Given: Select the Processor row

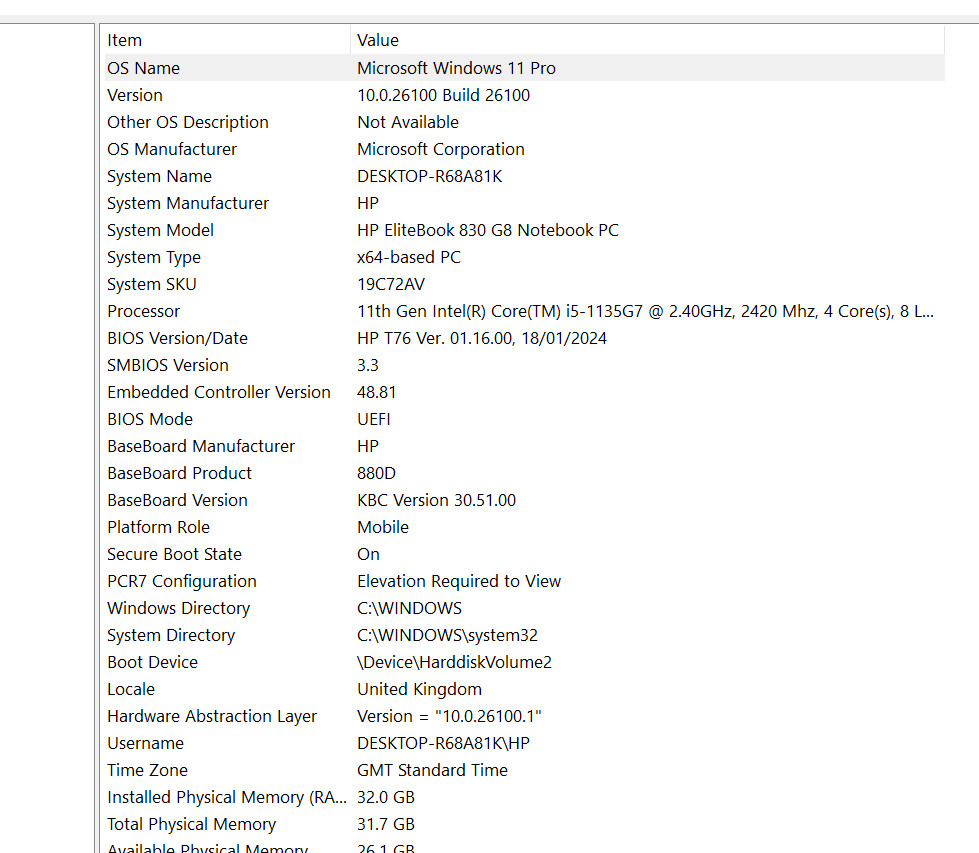Looking at the screenshot, I should coord(524,311).
